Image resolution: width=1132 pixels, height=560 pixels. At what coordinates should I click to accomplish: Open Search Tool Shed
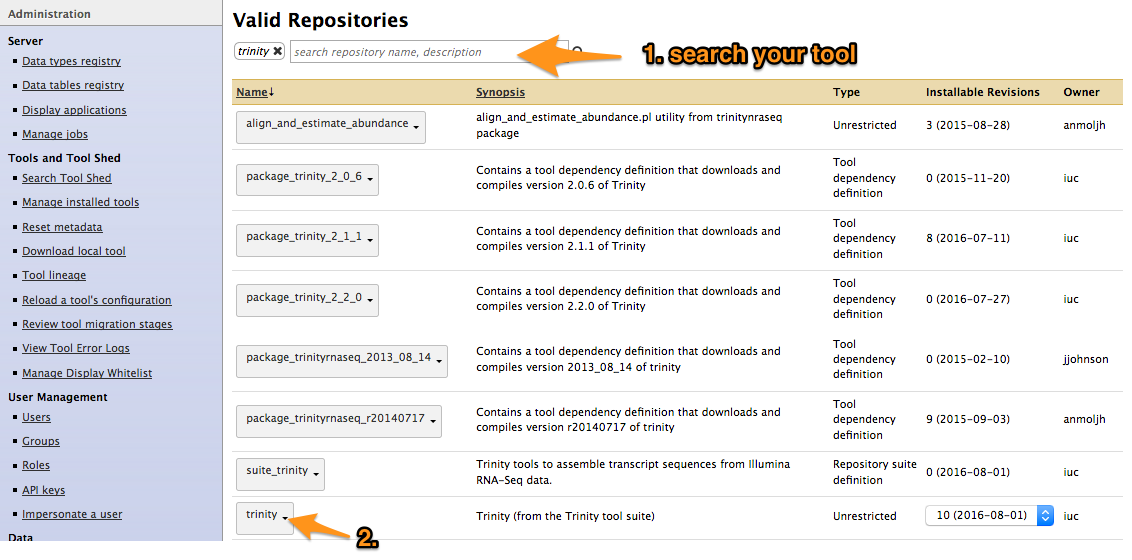[x=67, y=178]
